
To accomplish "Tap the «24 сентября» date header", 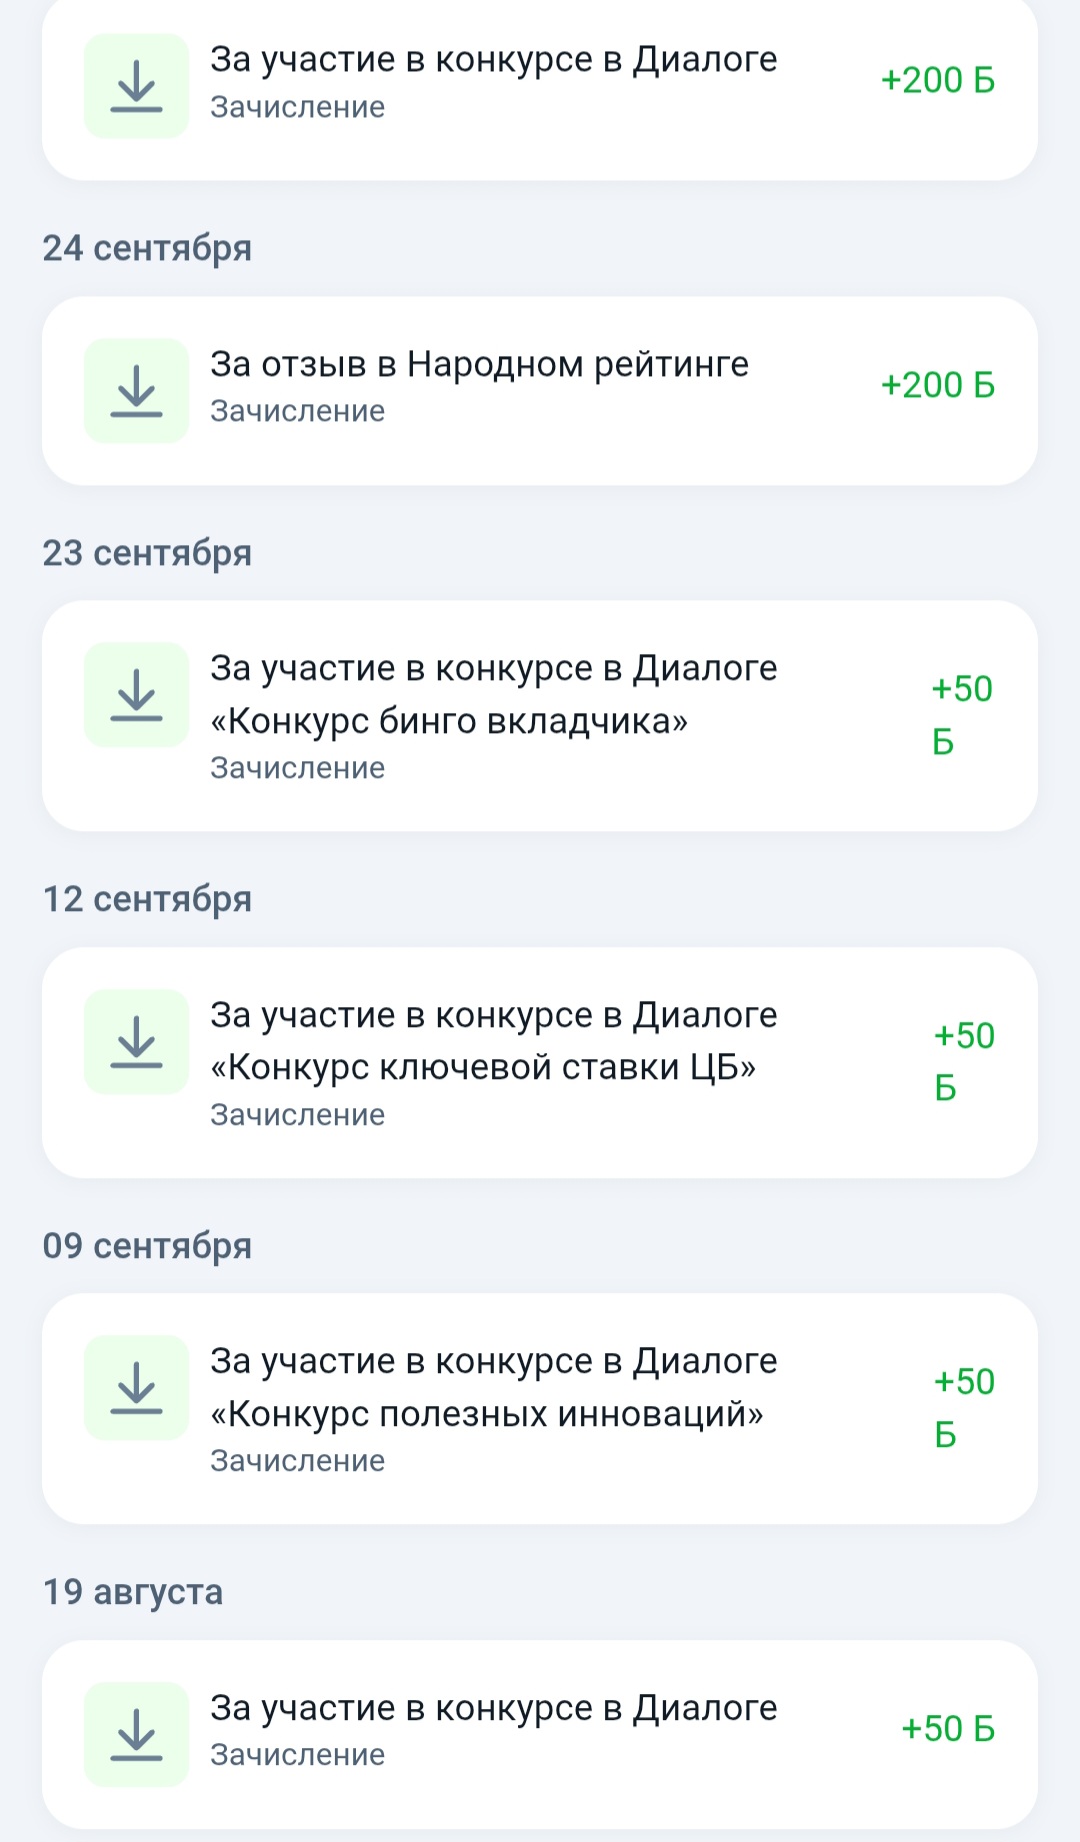I will [147, 248].
